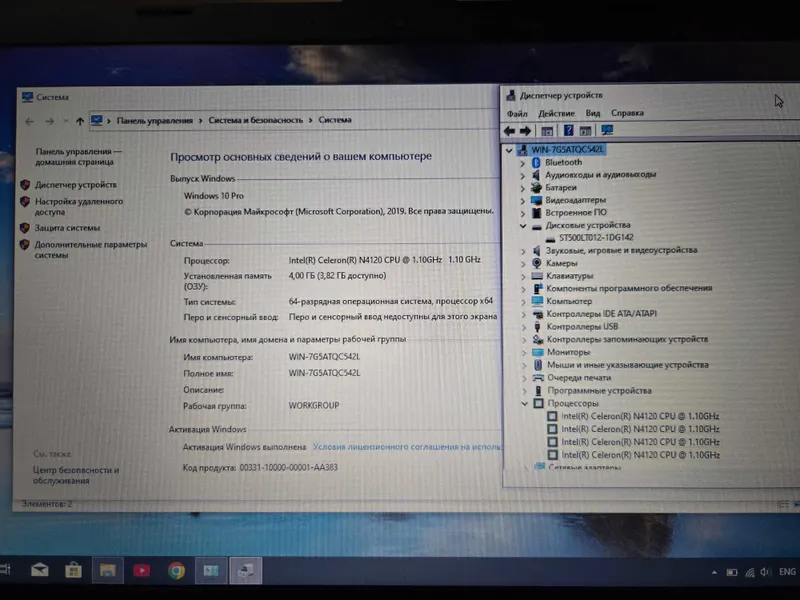Click the Back arrow in System window
Screen dimensions: 800x600
point(30,121)
